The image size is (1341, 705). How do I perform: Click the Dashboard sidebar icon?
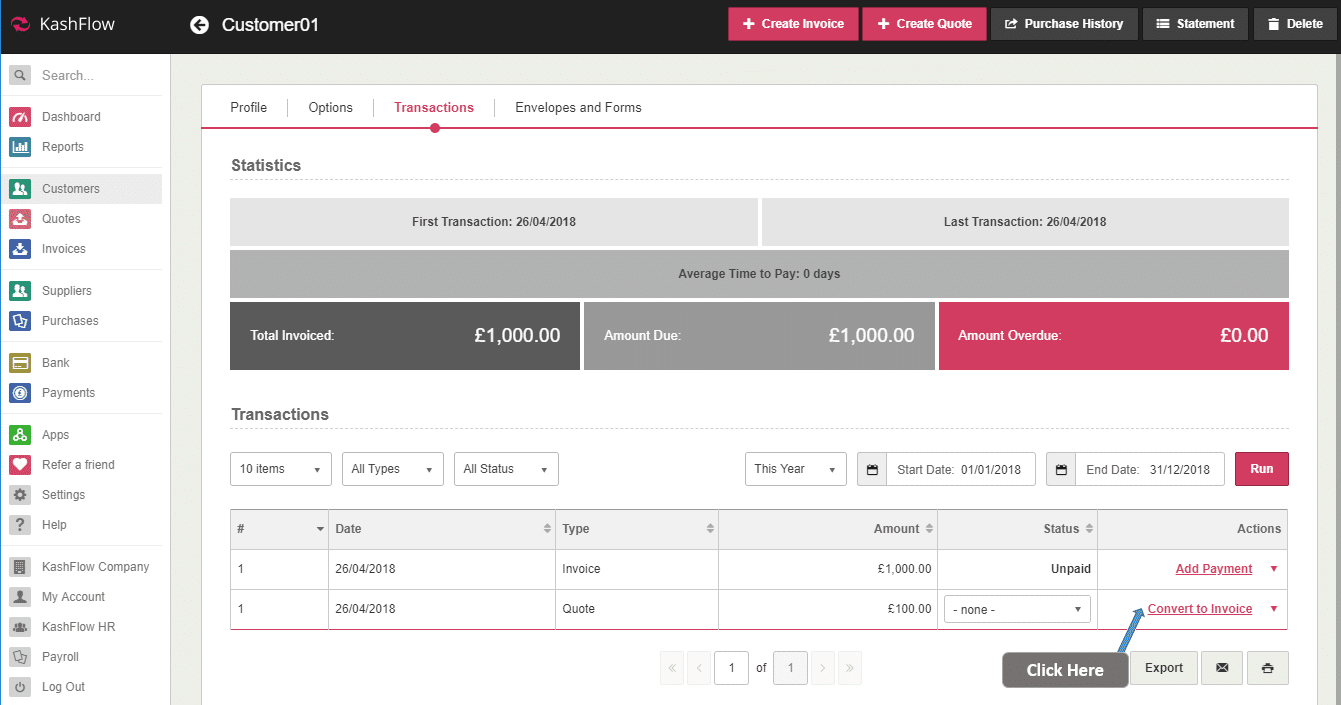tap(20, 117)
